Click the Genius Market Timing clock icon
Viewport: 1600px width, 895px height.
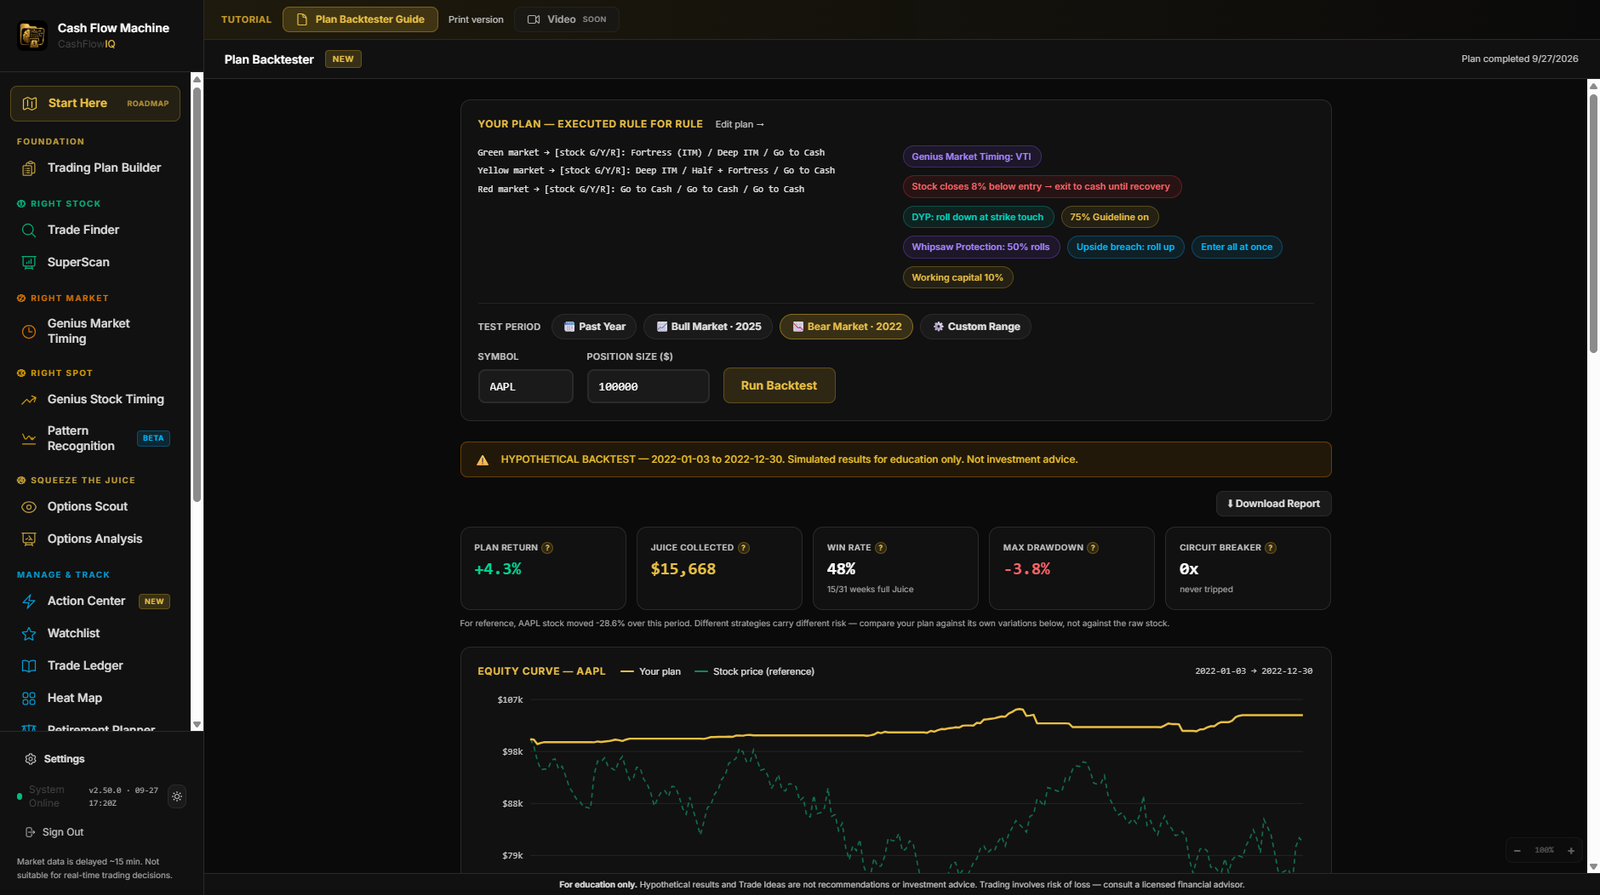coord(29,331)
